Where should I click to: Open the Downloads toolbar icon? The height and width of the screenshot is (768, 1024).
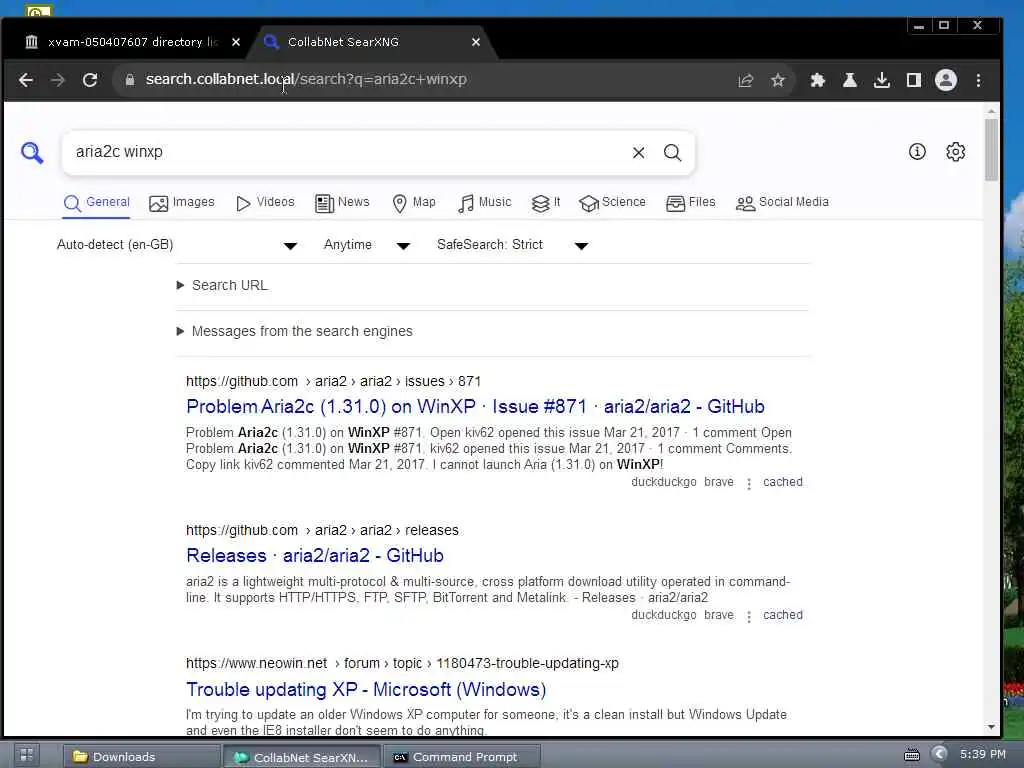(882, 80)
